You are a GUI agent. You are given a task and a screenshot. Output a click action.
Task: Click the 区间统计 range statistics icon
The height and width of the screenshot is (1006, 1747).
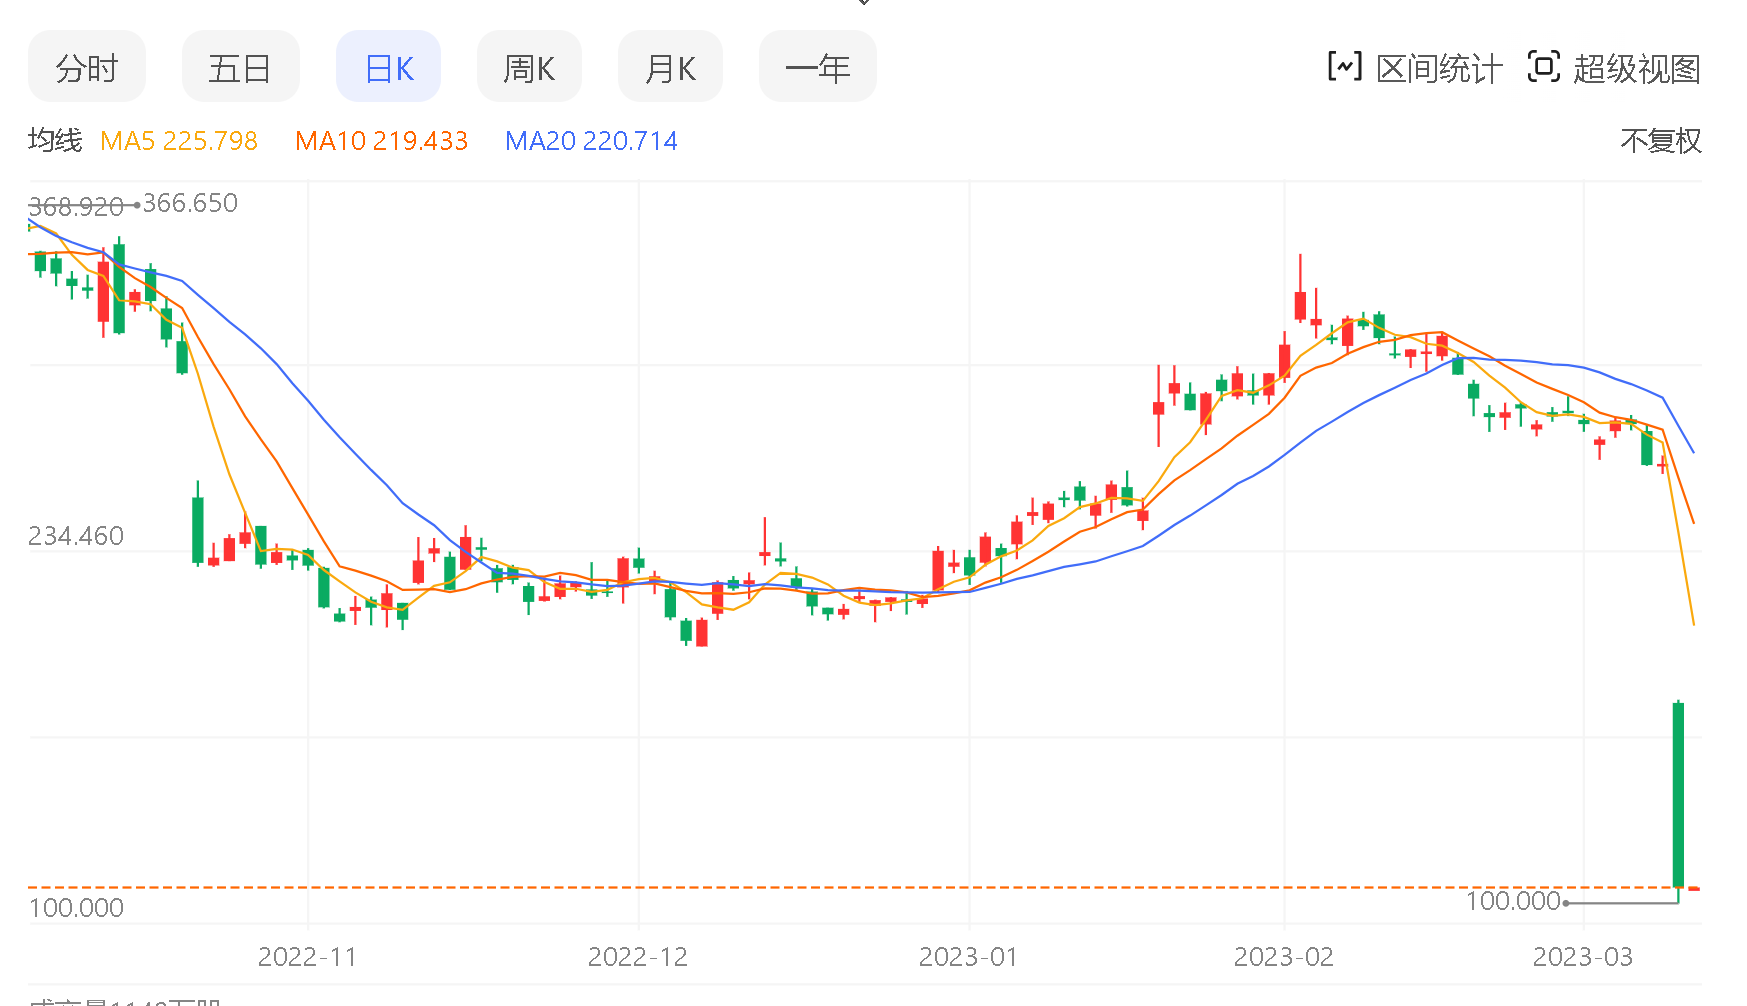tap(1344, 67)
